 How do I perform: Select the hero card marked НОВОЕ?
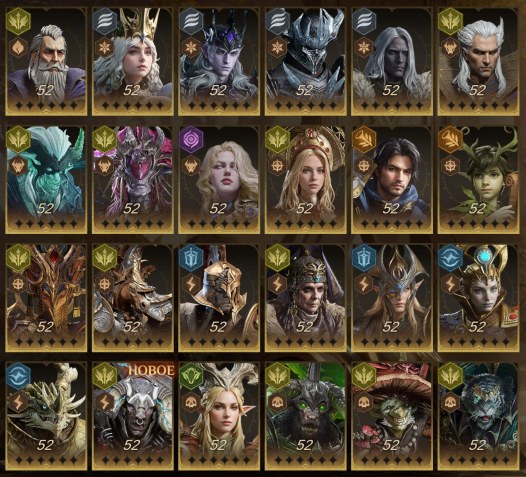click(x=133, y=416)
